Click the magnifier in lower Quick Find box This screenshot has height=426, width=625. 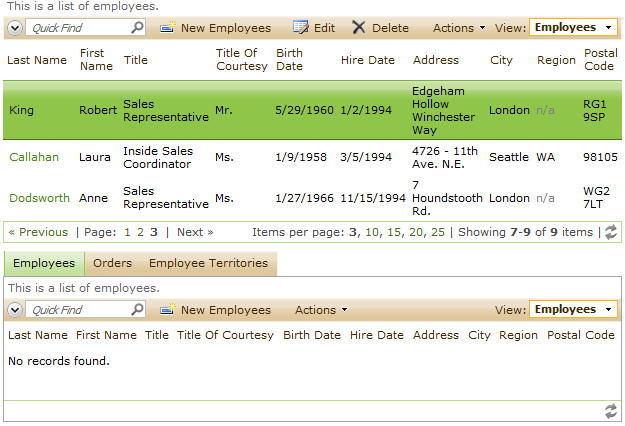pos(137,309)
